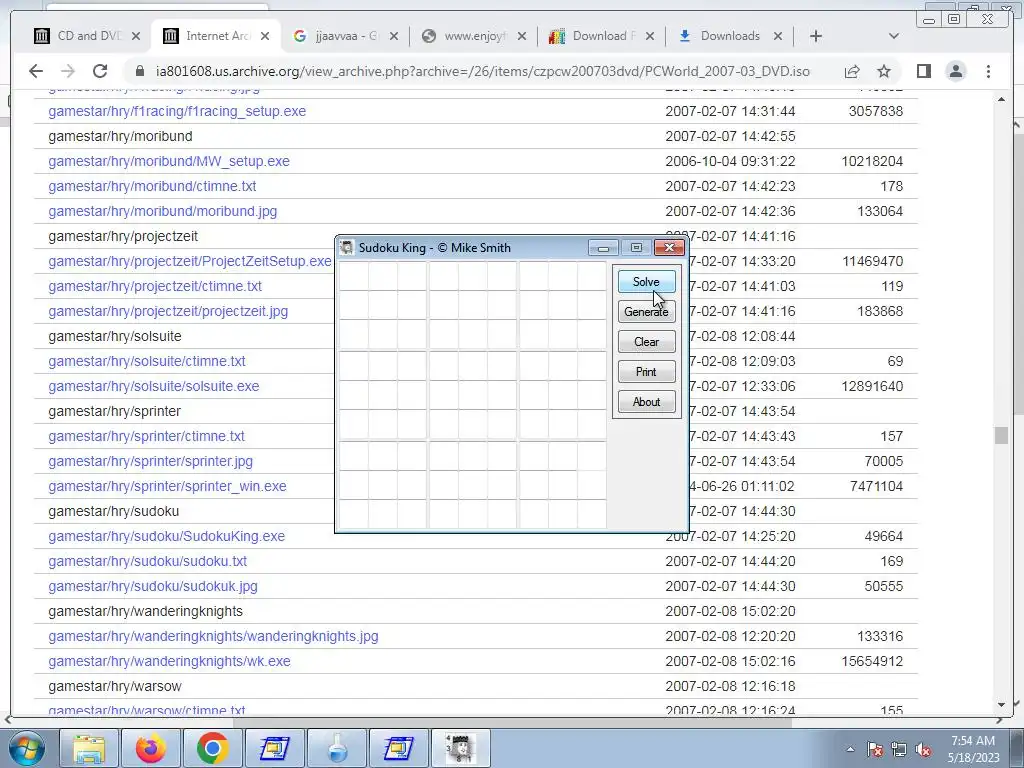Click the Generate button in Sudoku King
This screenshot has height=768, width=1024.
(646, 312)
